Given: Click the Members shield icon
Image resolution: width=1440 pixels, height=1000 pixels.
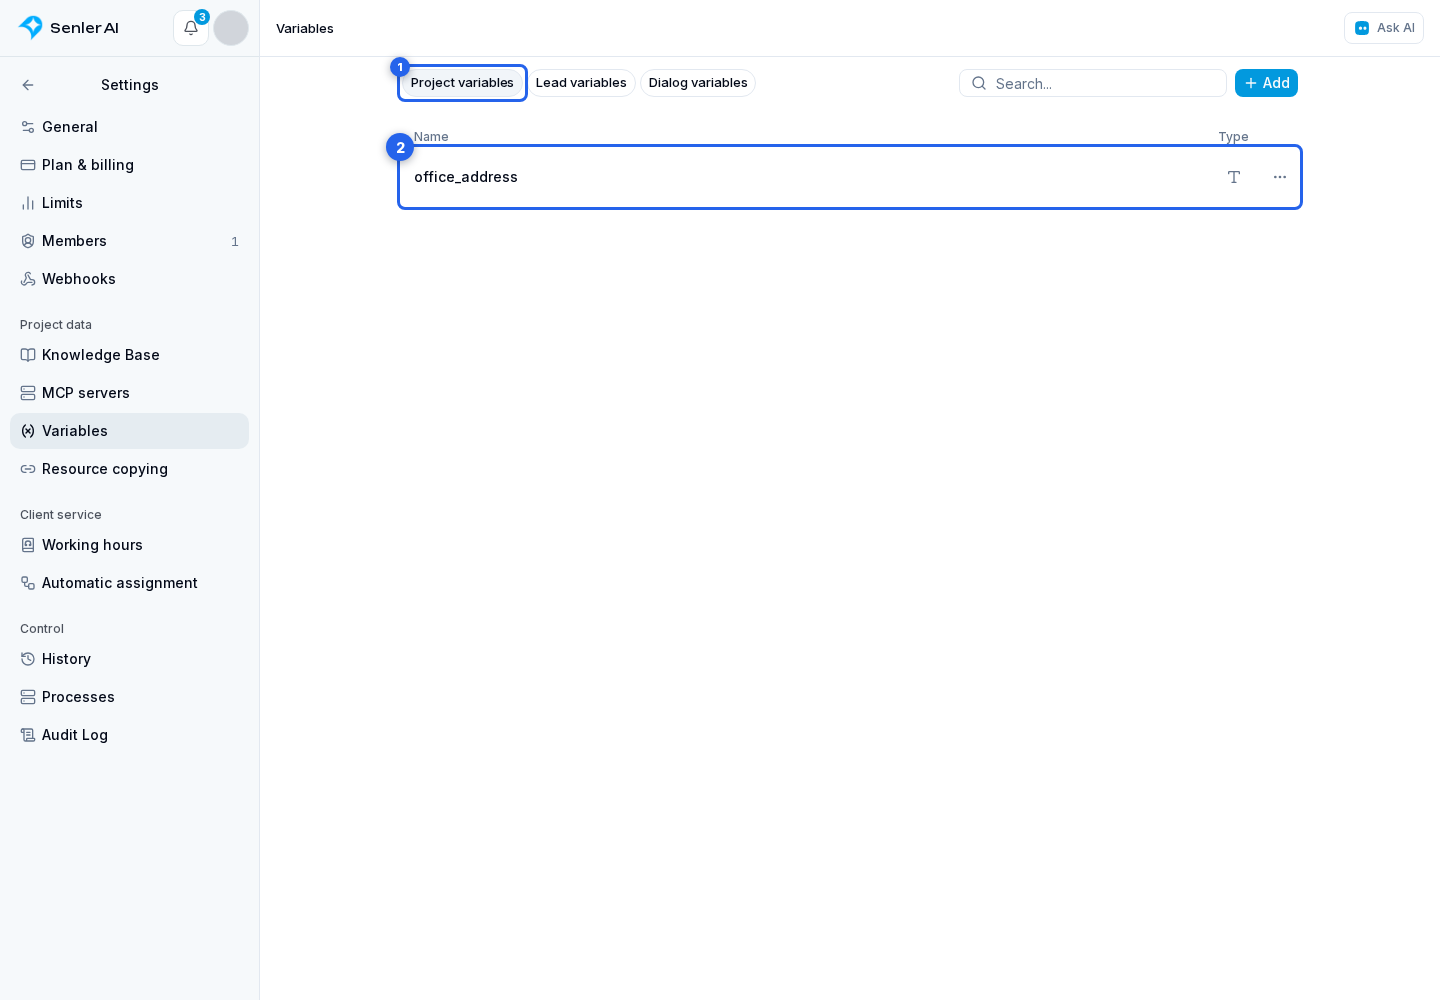Looking at the screenshot, I should pos(28,241).
